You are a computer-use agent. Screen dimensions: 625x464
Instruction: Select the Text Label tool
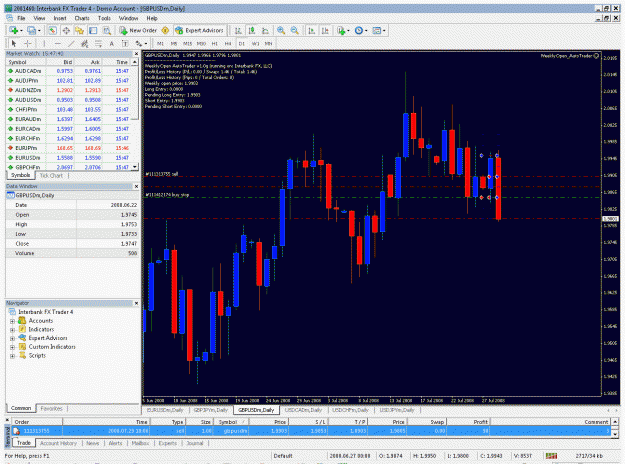[125, 43]
